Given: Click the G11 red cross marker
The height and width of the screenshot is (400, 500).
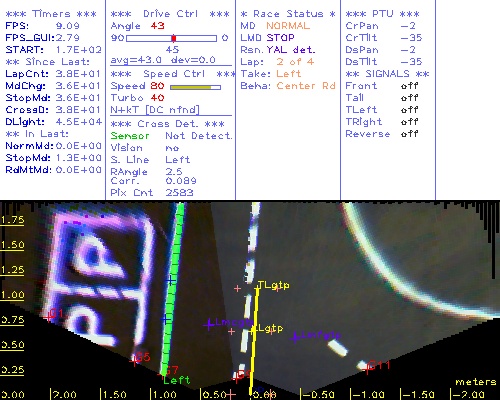Looking at the screenshot, I should click(x=367, y=368).
